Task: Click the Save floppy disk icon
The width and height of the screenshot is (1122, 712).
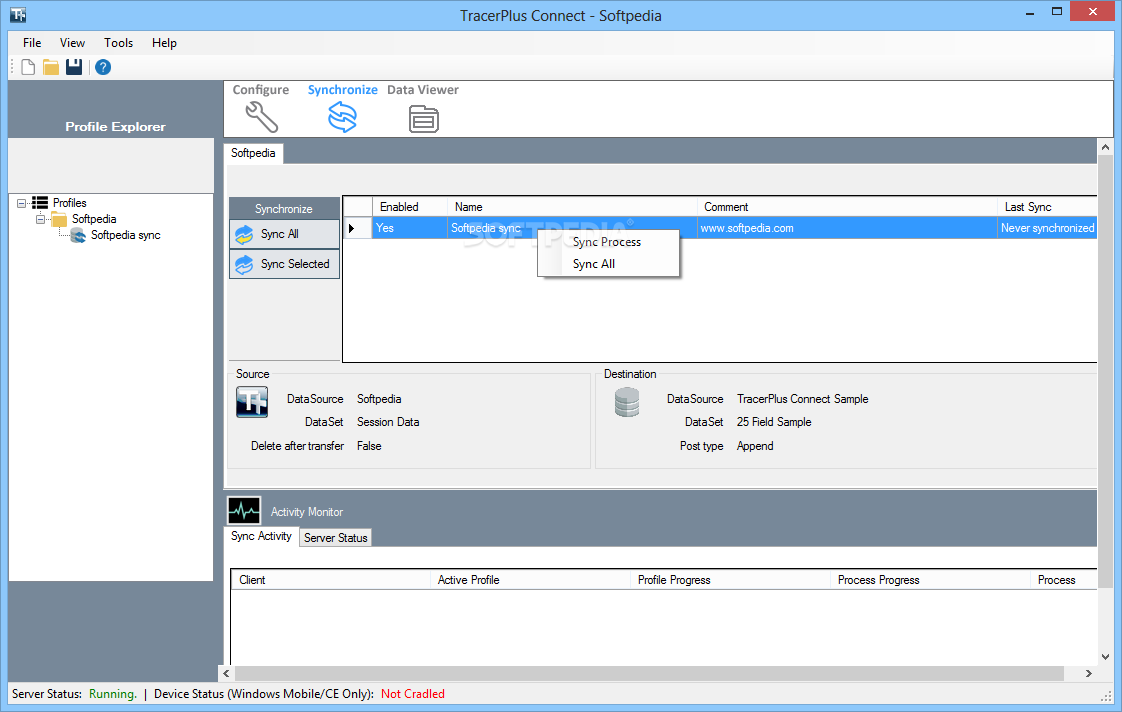Action: tap(74, 67)
